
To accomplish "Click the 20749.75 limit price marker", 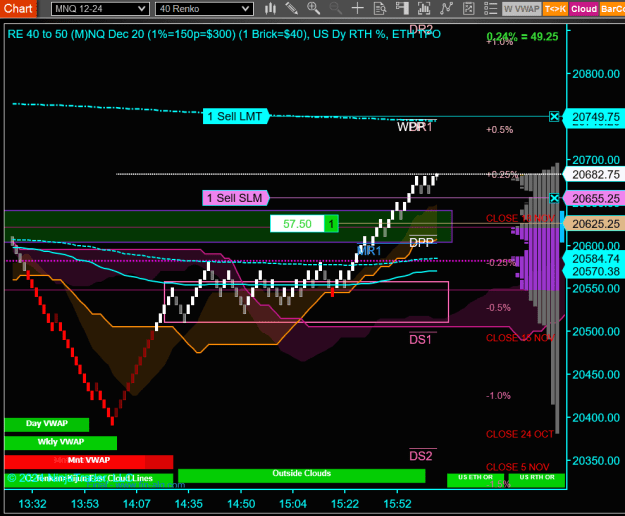I will tap(595, 117).
